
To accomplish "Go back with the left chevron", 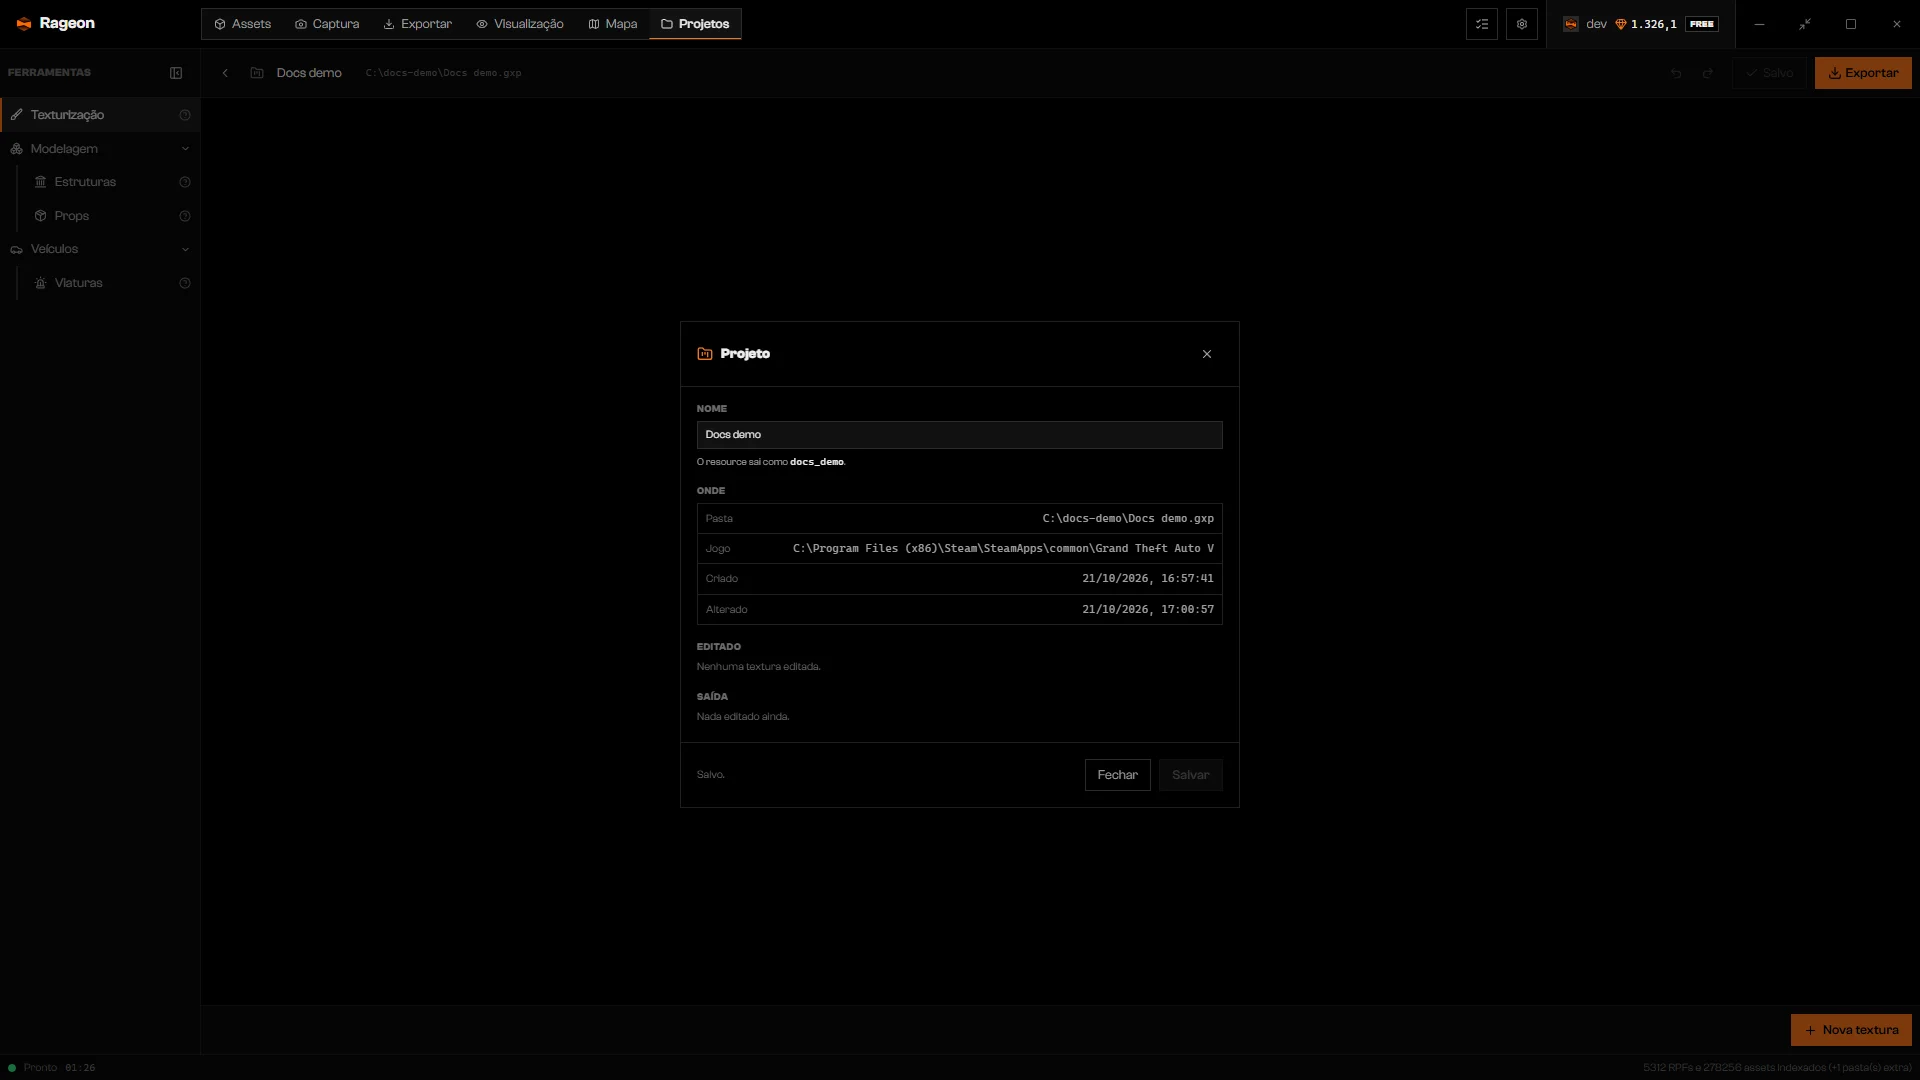I will pos(225,73).
